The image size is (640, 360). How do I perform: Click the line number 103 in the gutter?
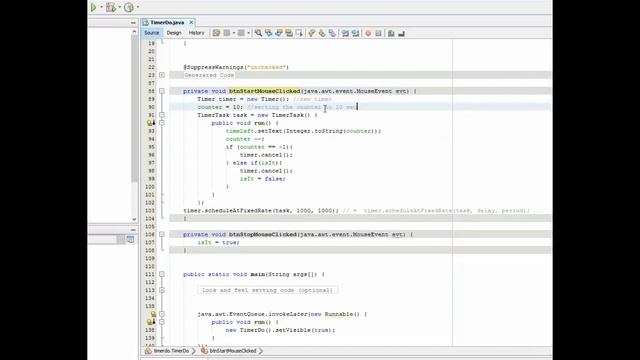[150, 211]
